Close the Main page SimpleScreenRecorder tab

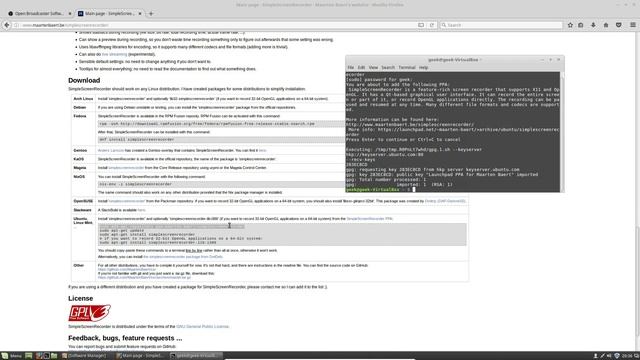click(140, 13)
